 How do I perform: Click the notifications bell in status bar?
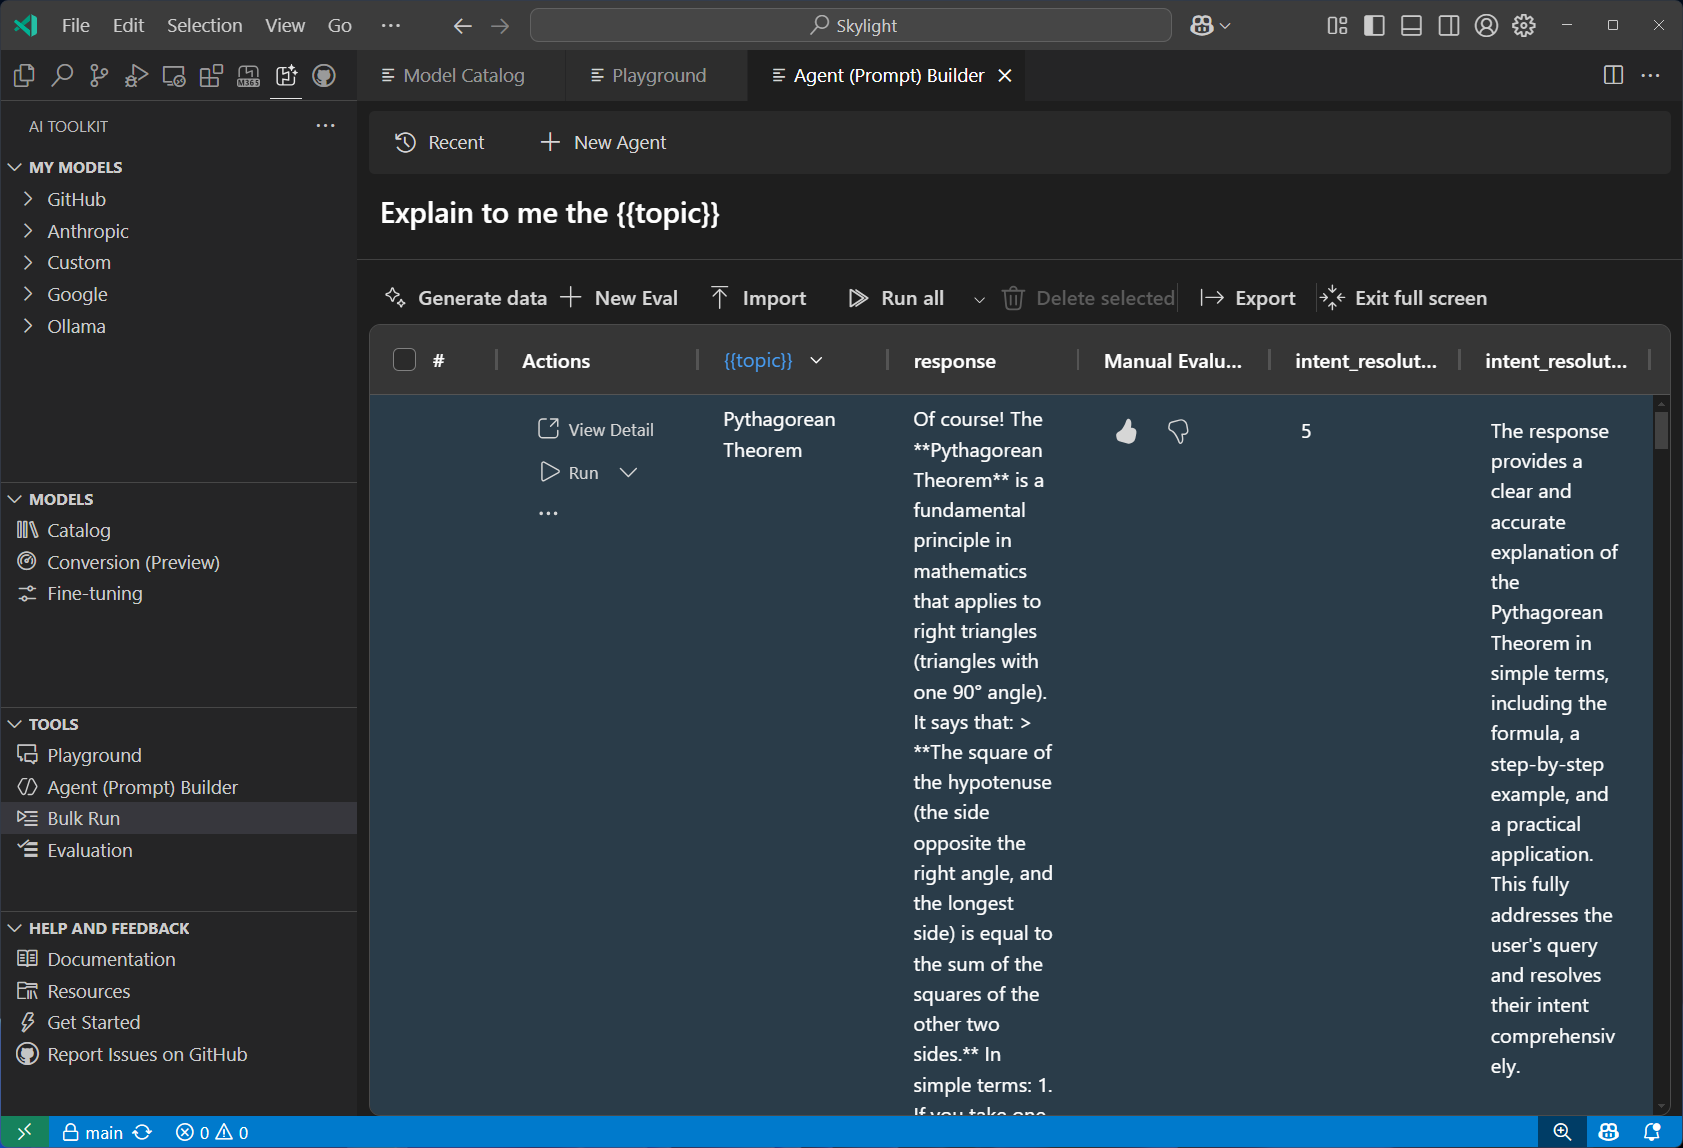click(x=1652, y=1132)
